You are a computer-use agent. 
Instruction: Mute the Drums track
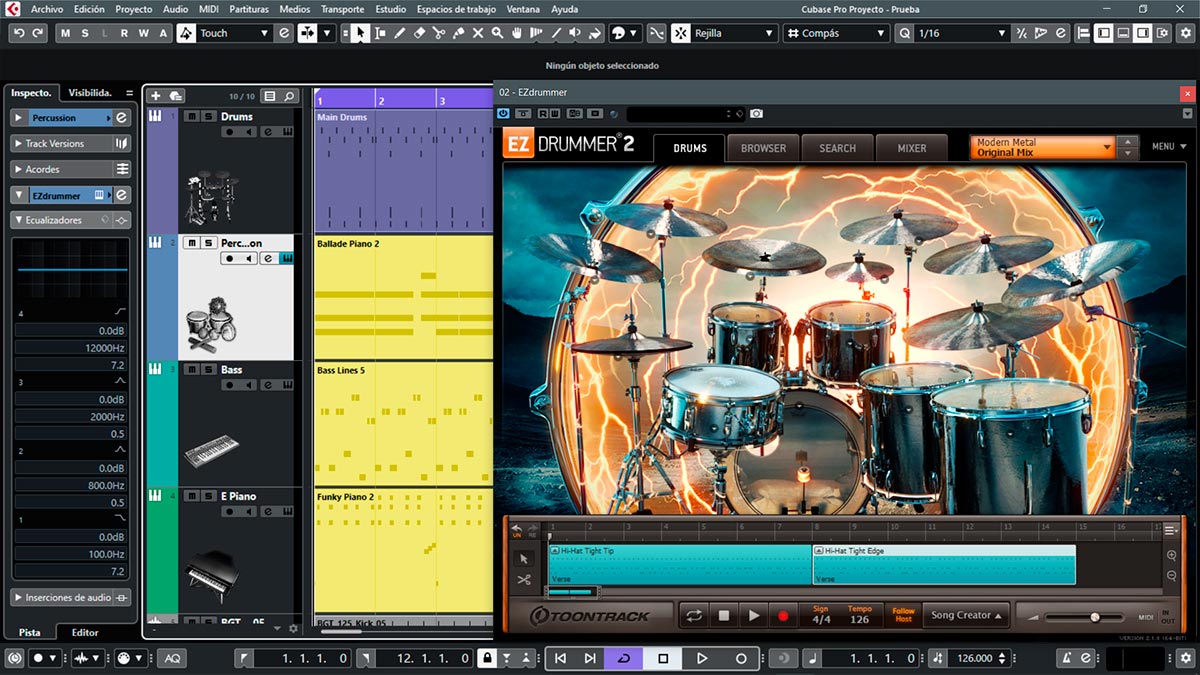[191, 116]
